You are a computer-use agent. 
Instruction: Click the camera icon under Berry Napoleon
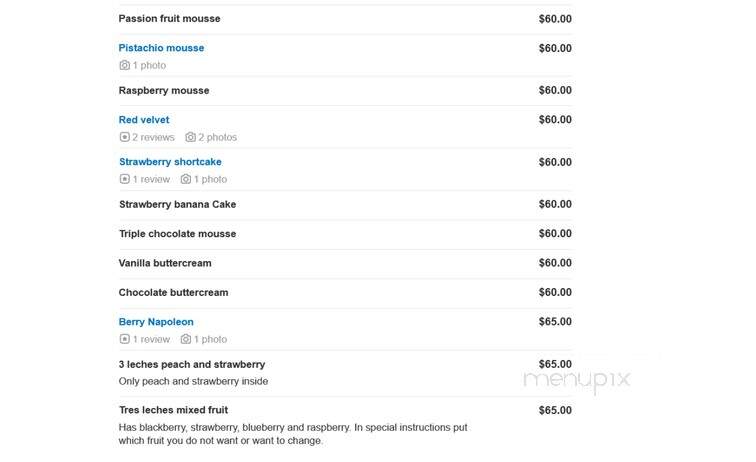186,339
